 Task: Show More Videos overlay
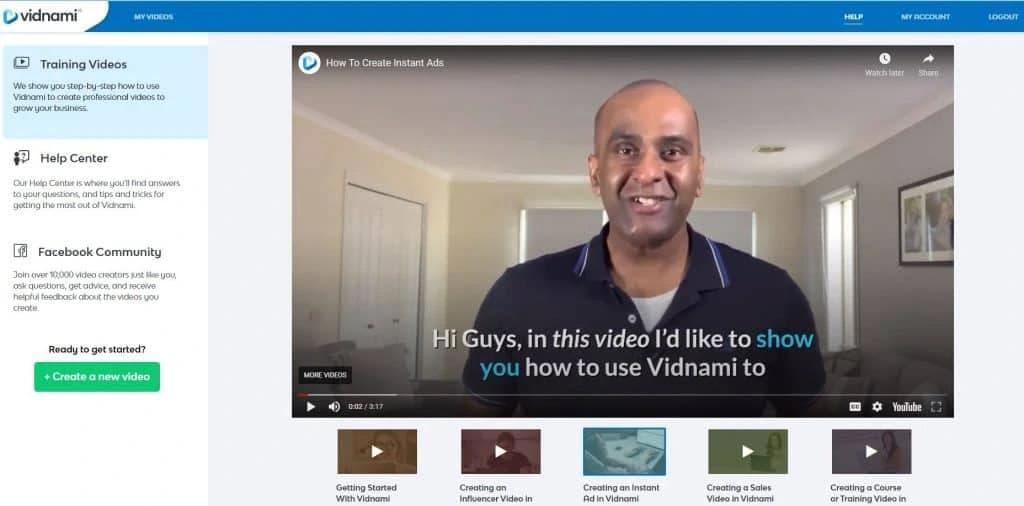[325, 375]
